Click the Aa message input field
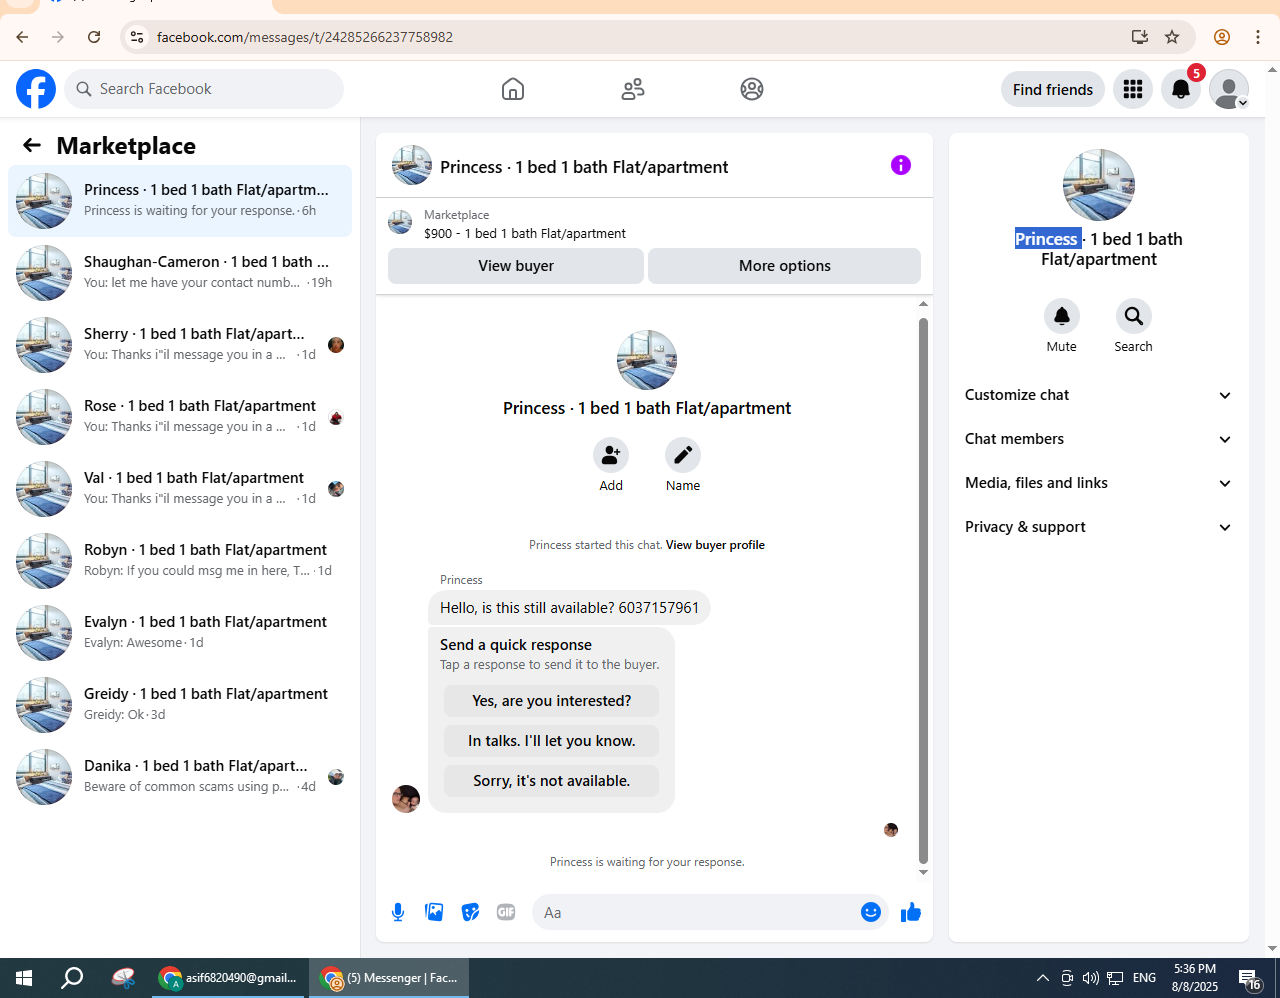The image size is (1280, 998). click(x=695, y=912)
